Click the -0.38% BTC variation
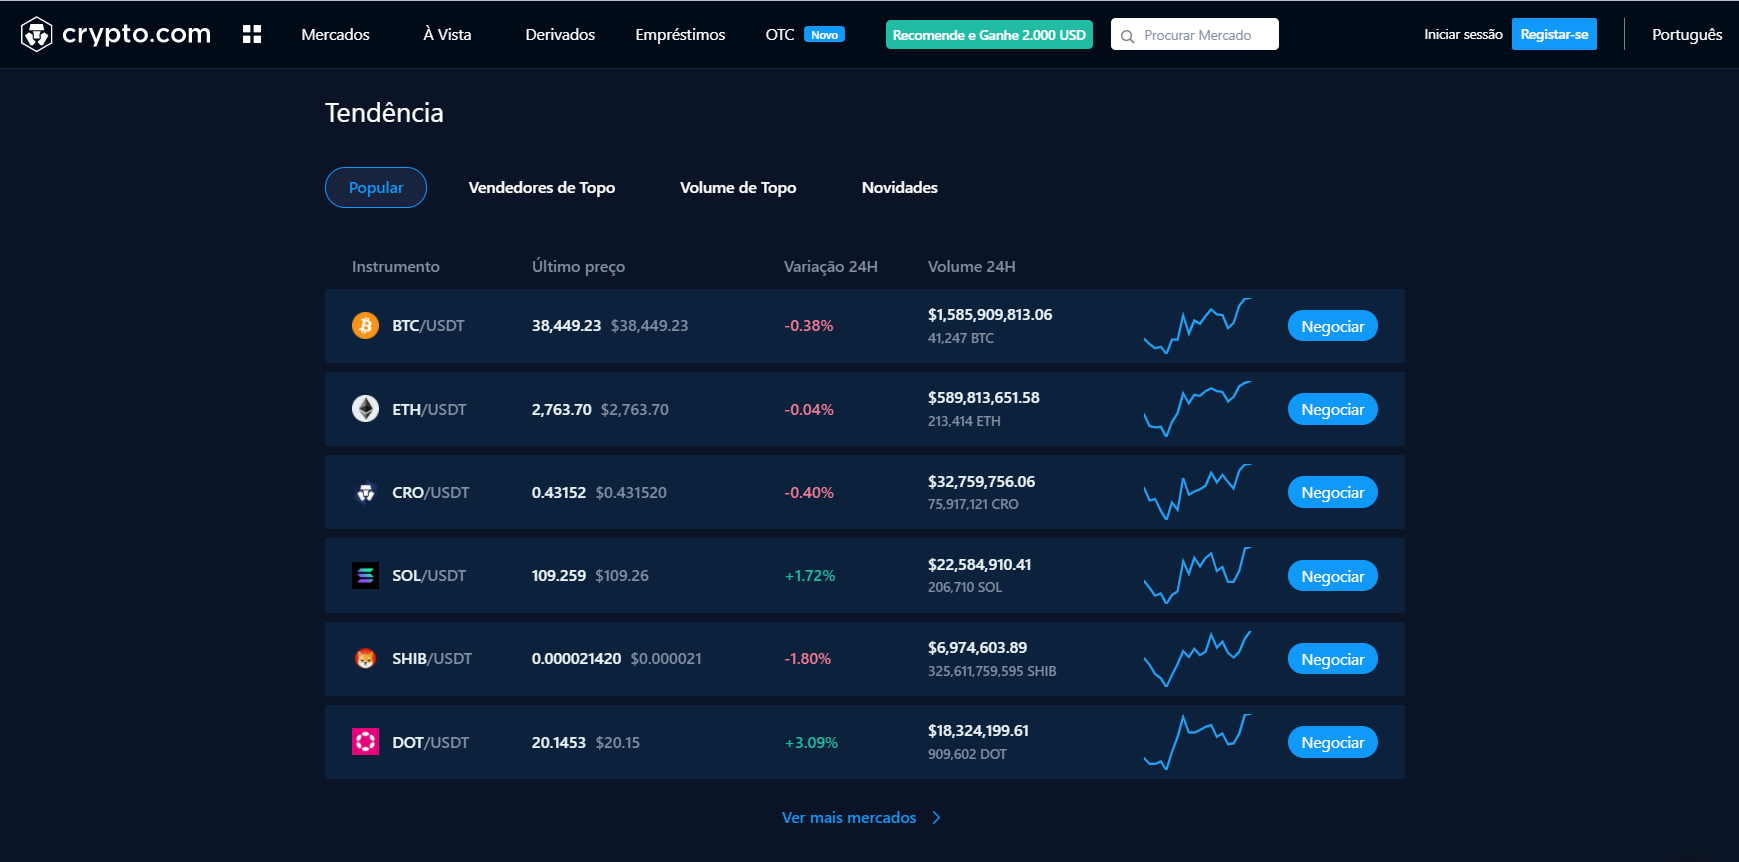The image size is (1739, 862). [x=809, y=326]
